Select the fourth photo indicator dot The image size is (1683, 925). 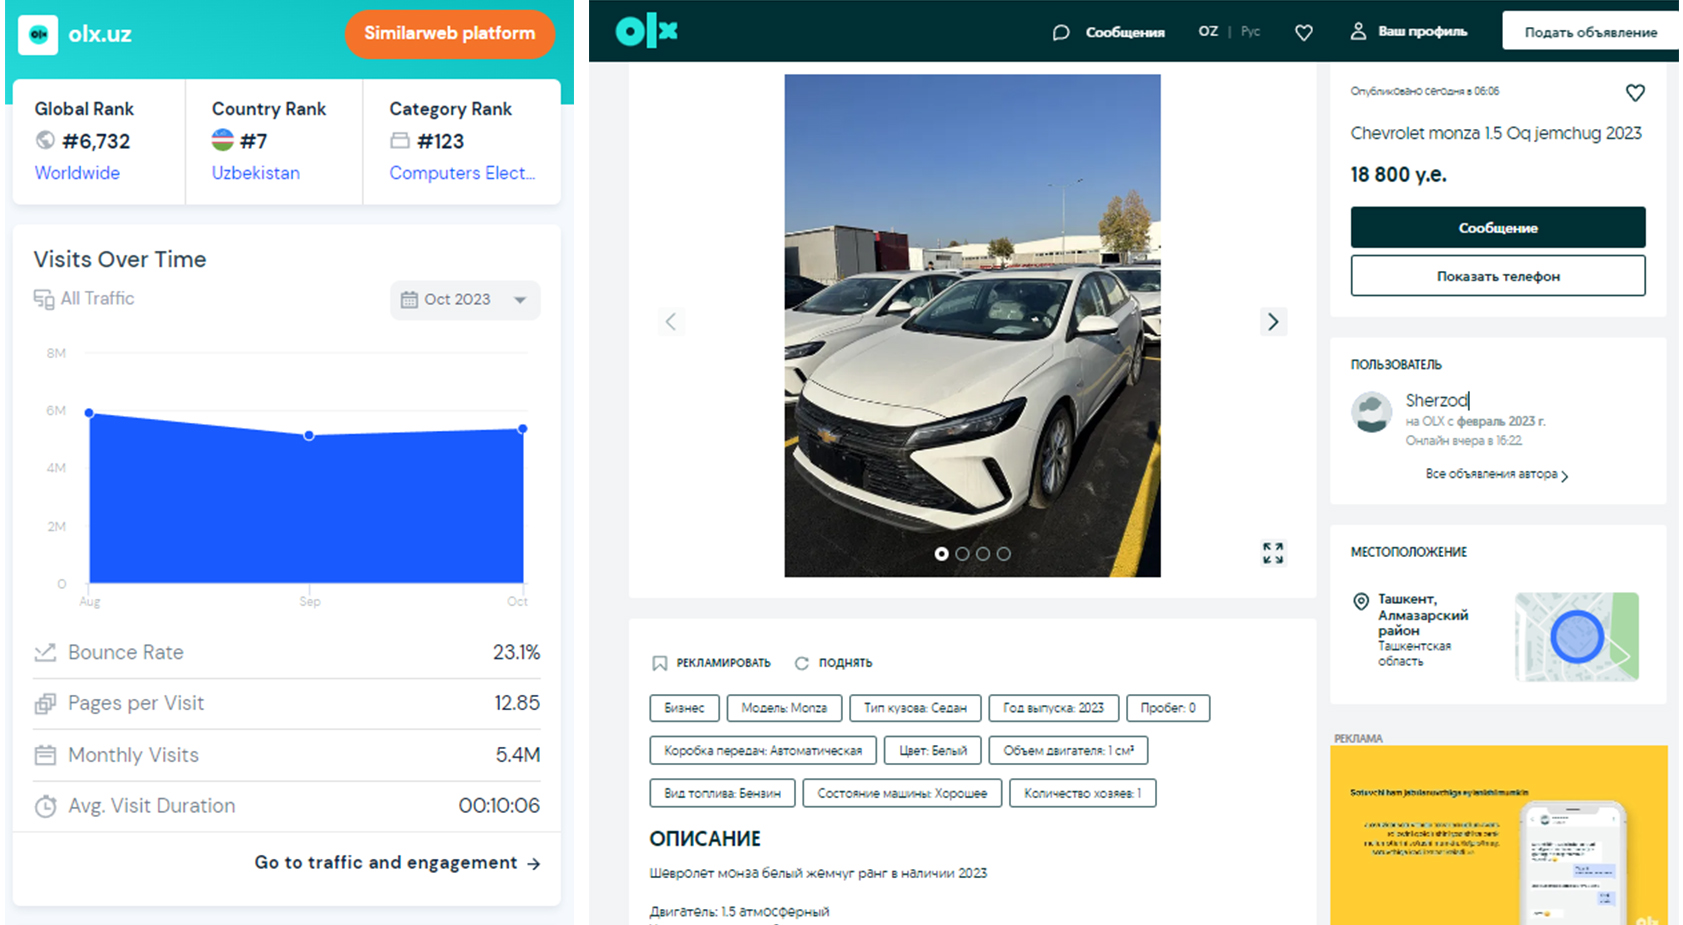tap(1004, 553)
